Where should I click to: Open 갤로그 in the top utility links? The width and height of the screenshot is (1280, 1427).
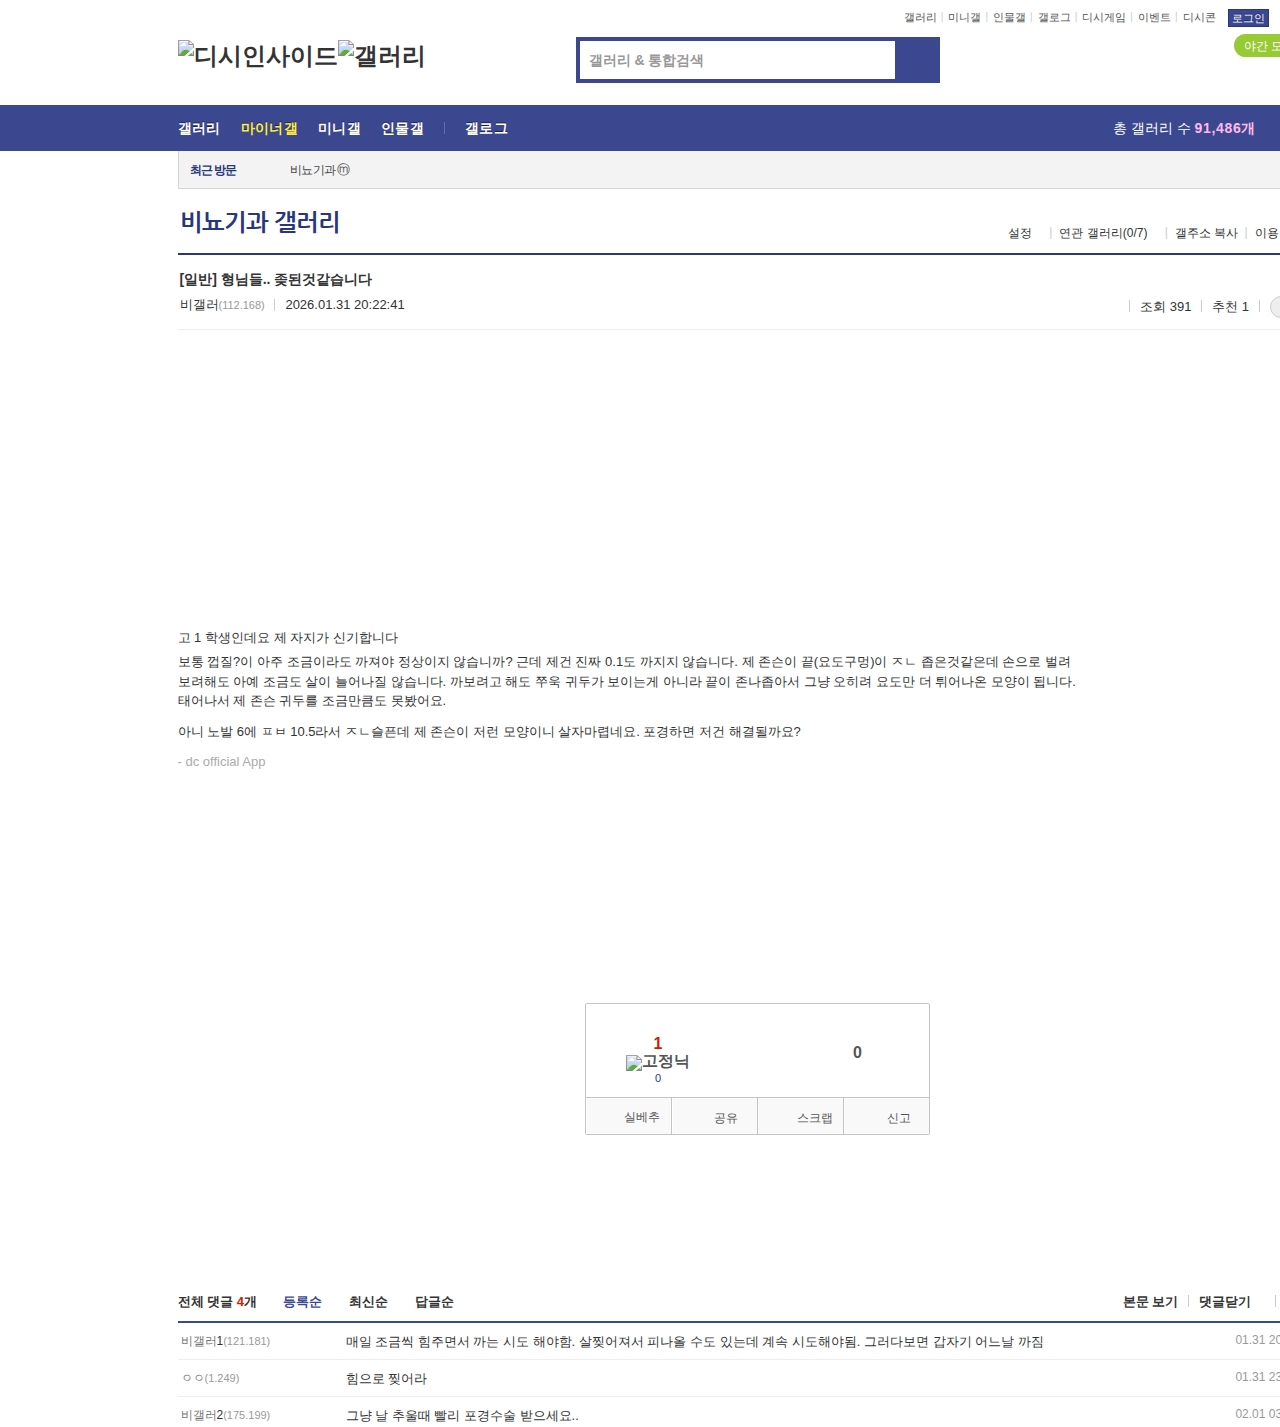1054,18
